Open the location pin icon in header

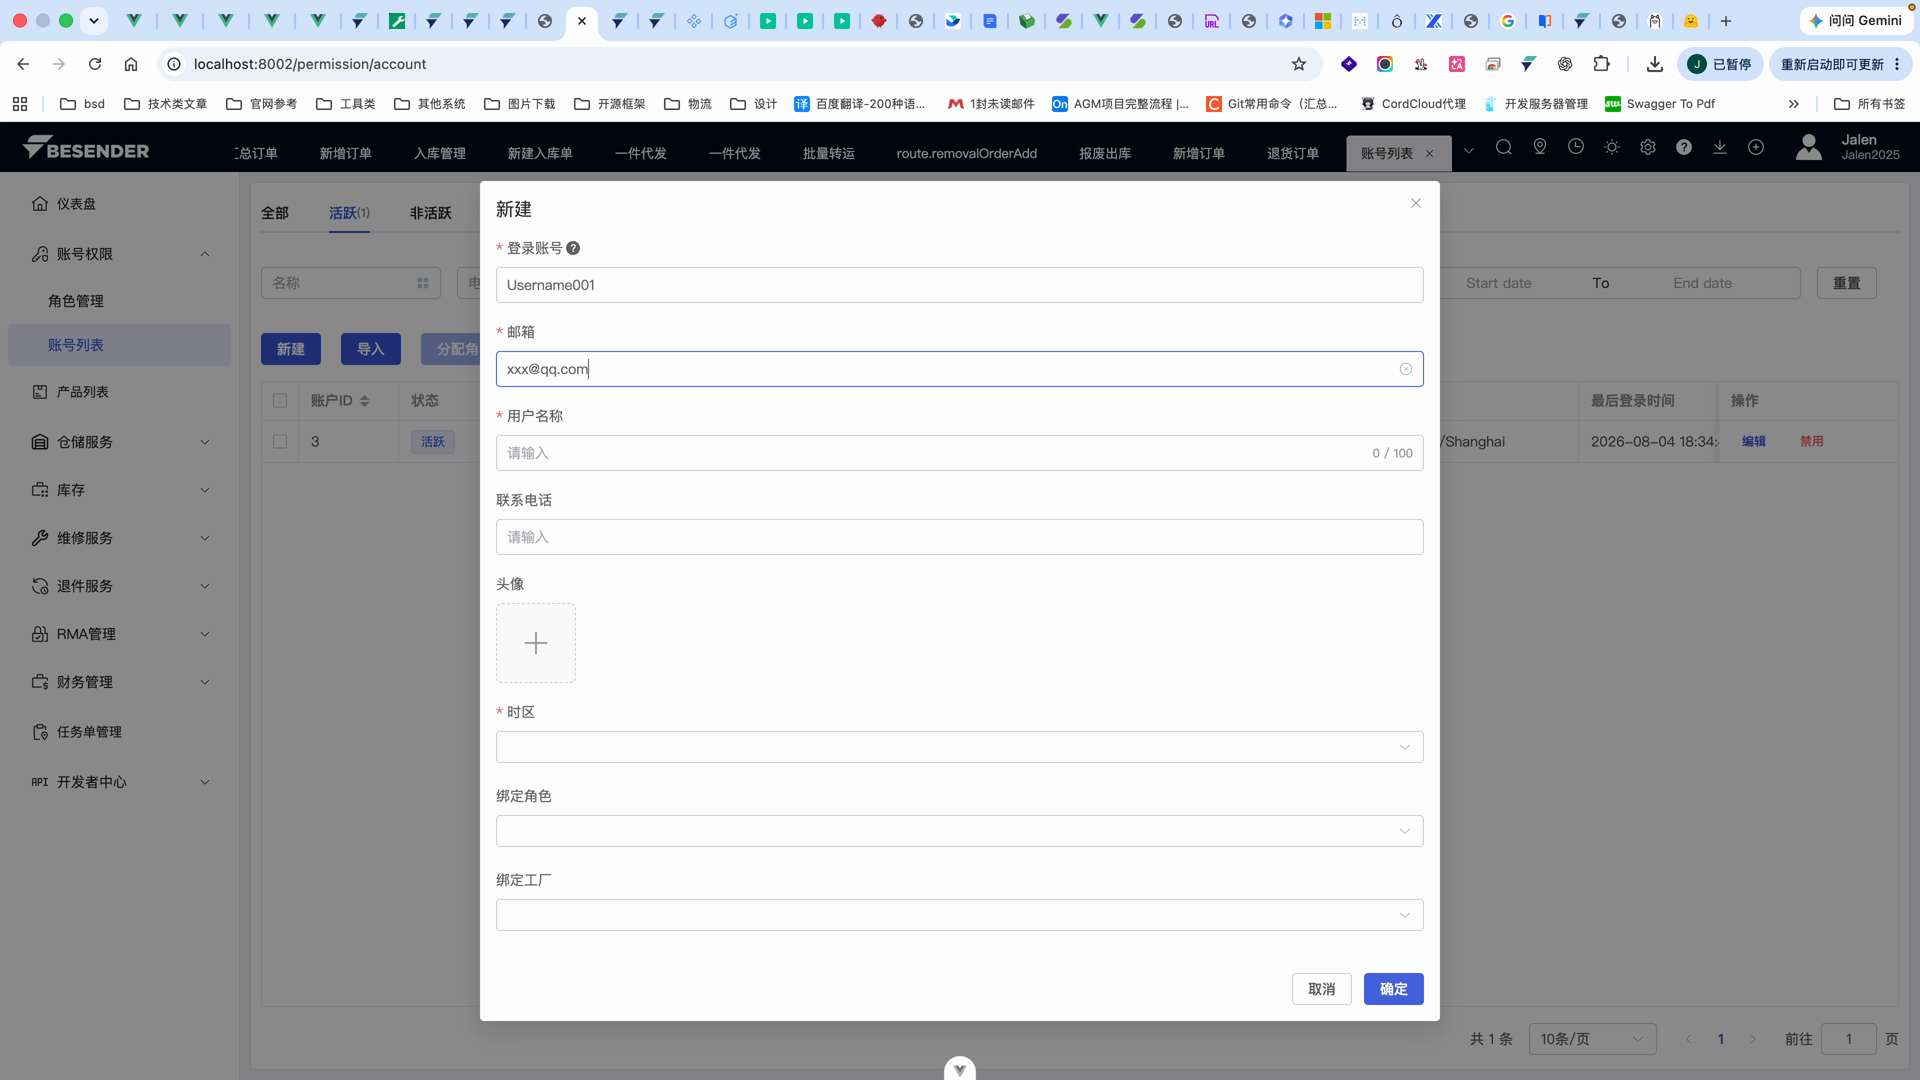coord(1540,148)
